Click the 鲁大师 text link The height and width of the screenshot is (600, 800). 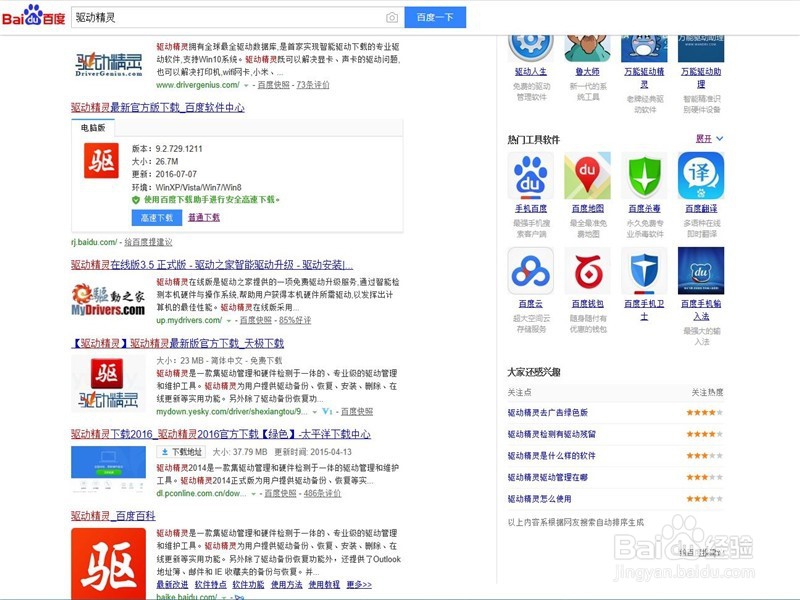tap(587, 72)
